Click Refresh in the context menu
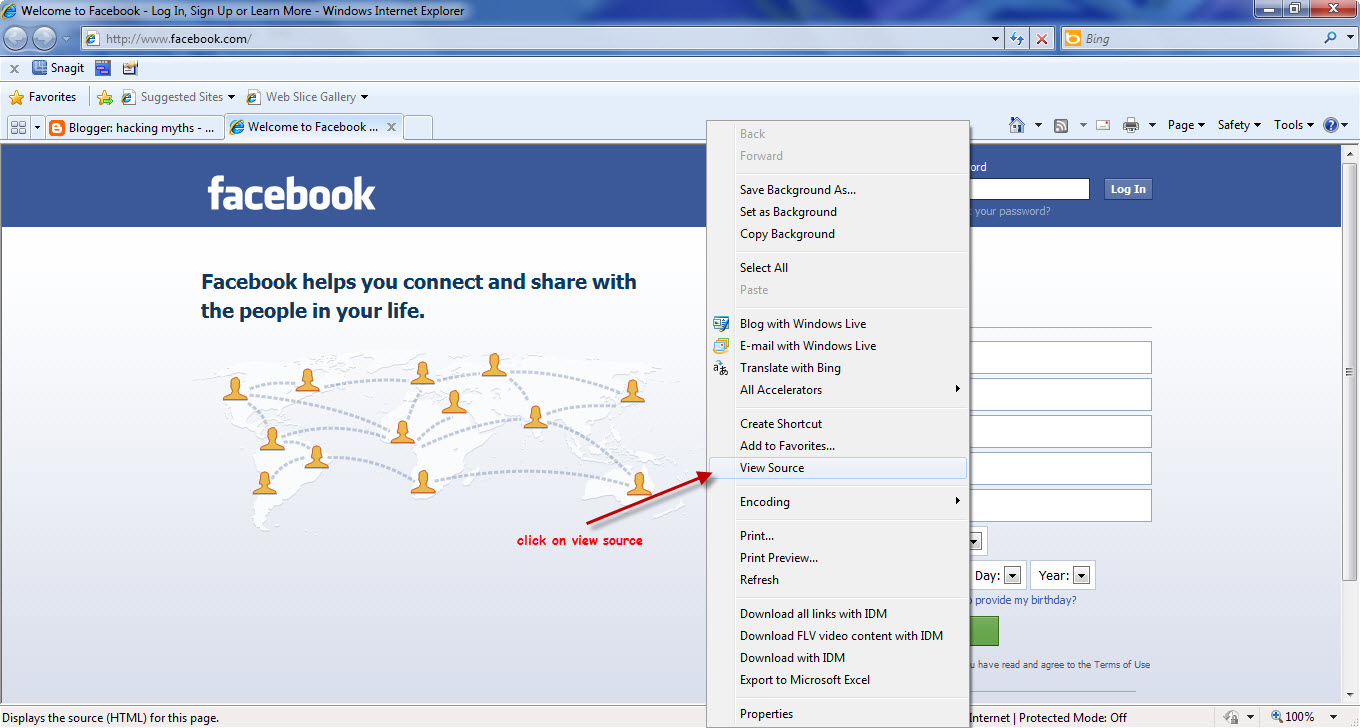Viewport: 1360px width, 728px height. point(838,580)
